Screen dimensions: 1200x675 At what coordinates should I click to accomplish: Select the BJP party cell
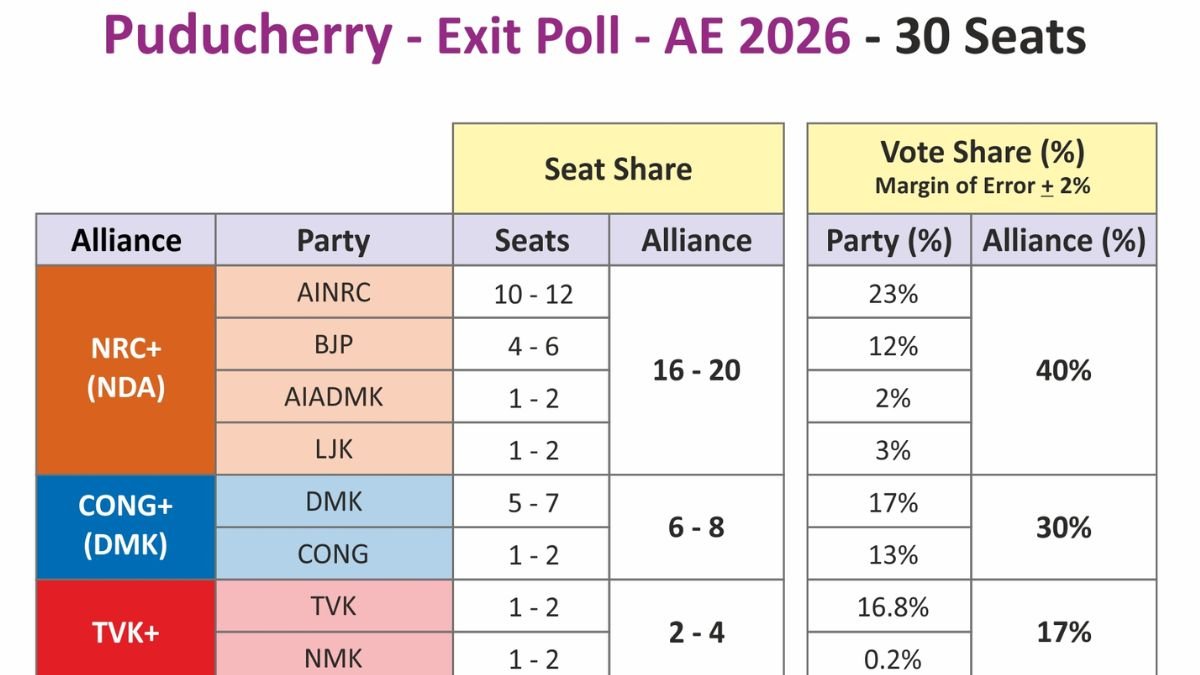(x=333, y=345)
